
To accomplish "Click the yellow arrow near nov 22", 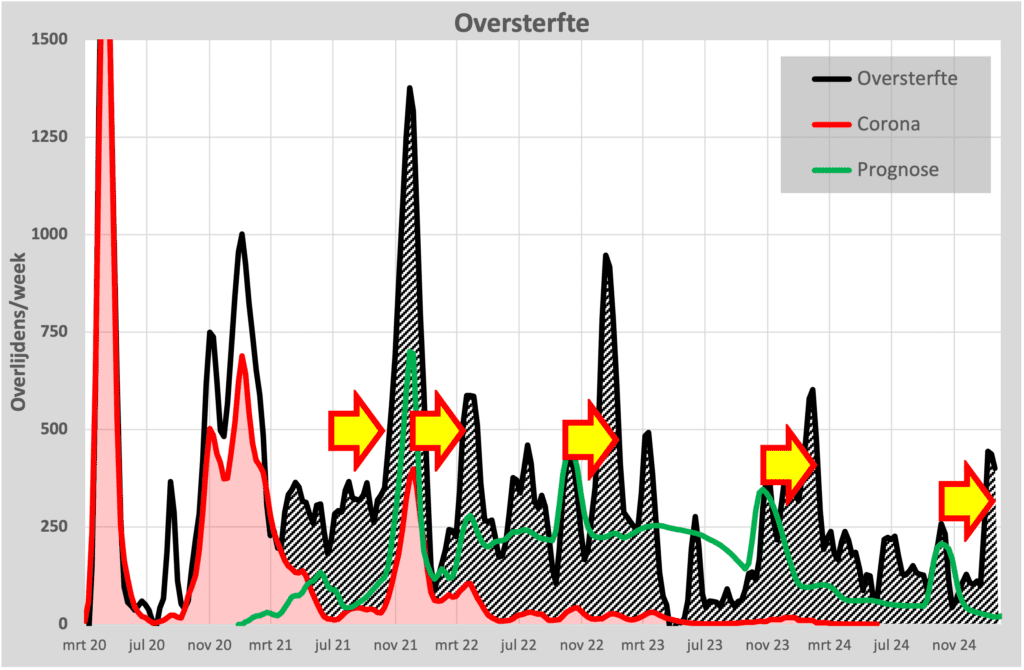I will tap(590, 439).
